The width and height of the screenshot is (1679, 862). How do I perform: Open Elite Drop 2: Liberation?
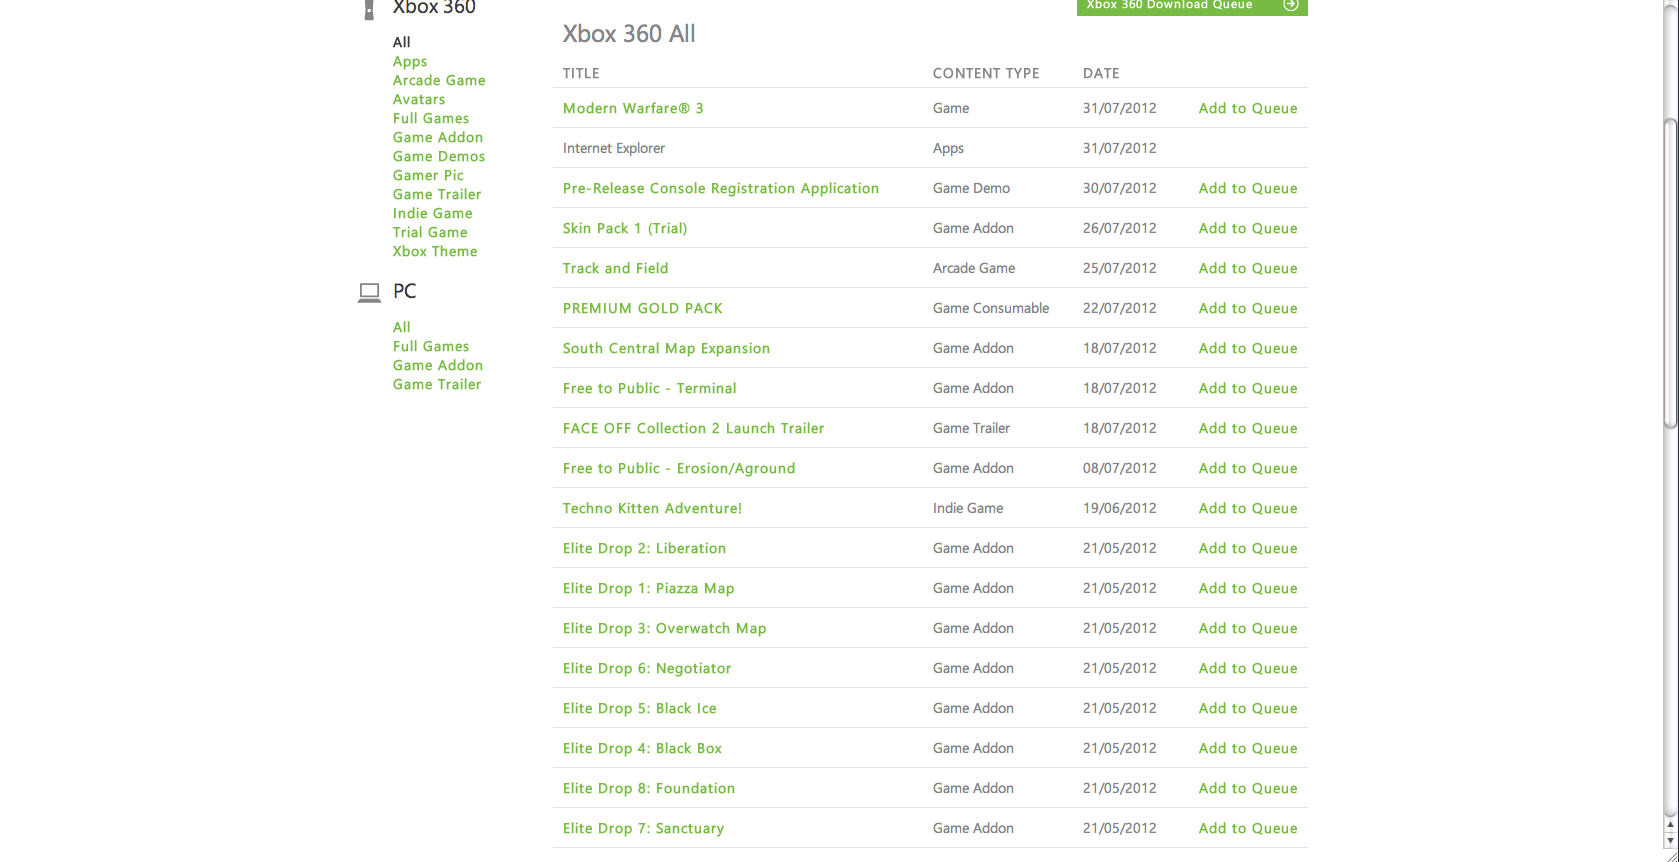coord(645,548)
